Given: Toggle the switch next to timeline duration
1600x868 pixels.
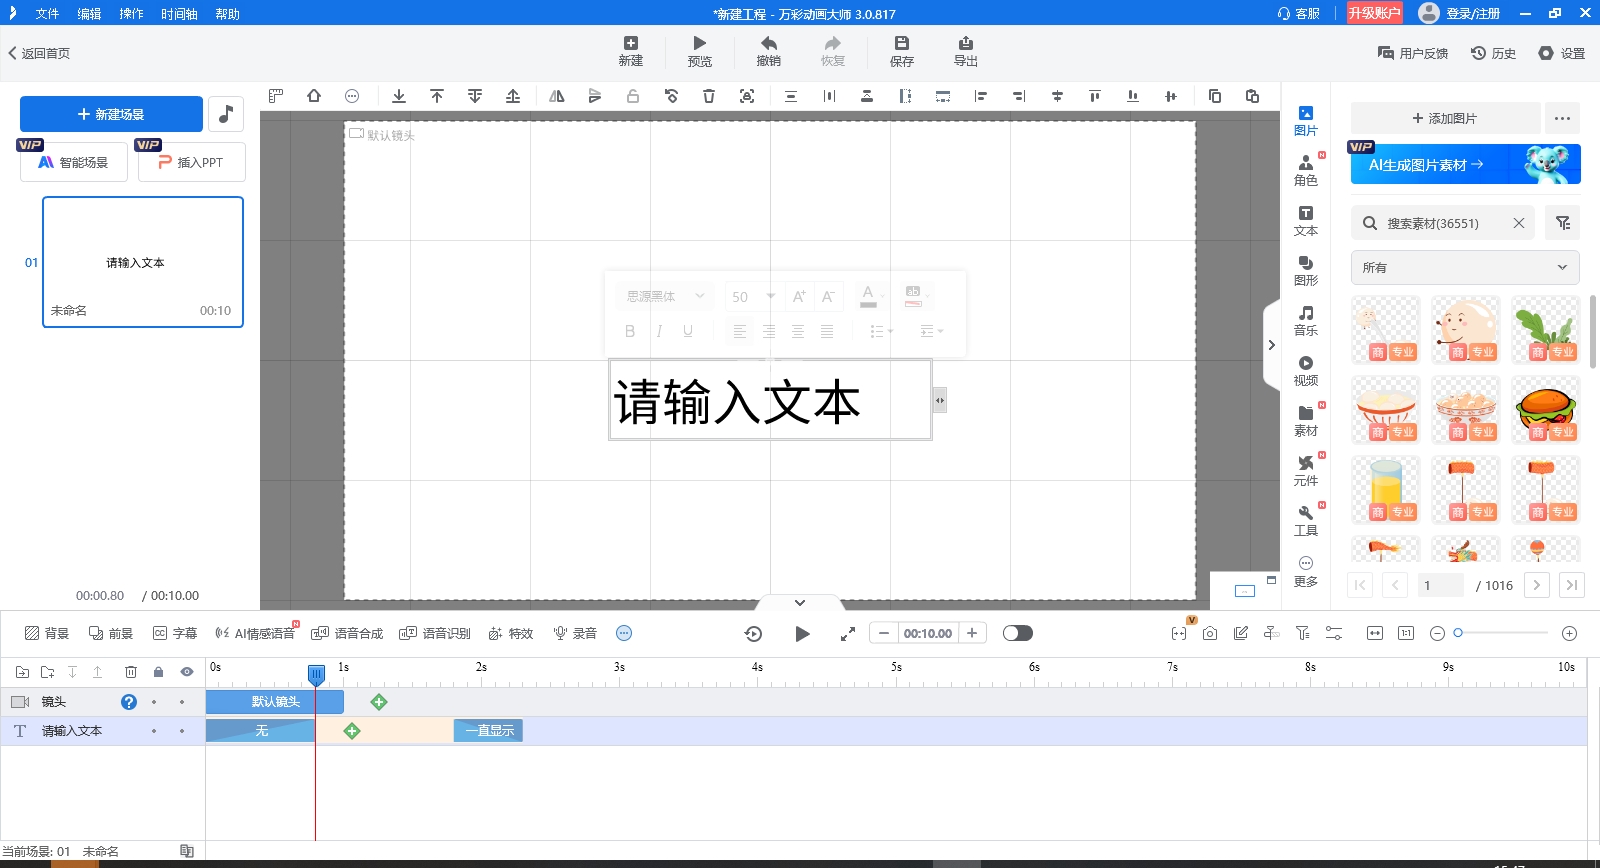Looking at the screenshot, I should (x=1017, y=633).
